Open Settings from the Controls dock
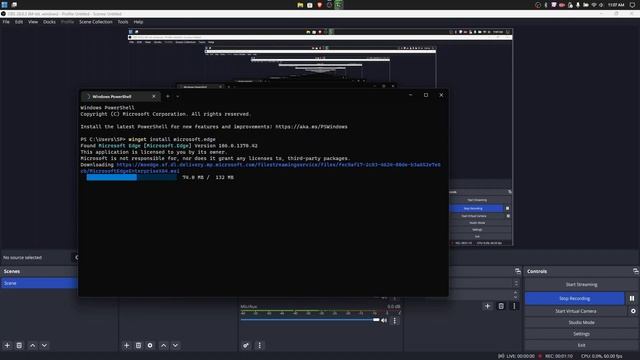 tap(581, 334)
